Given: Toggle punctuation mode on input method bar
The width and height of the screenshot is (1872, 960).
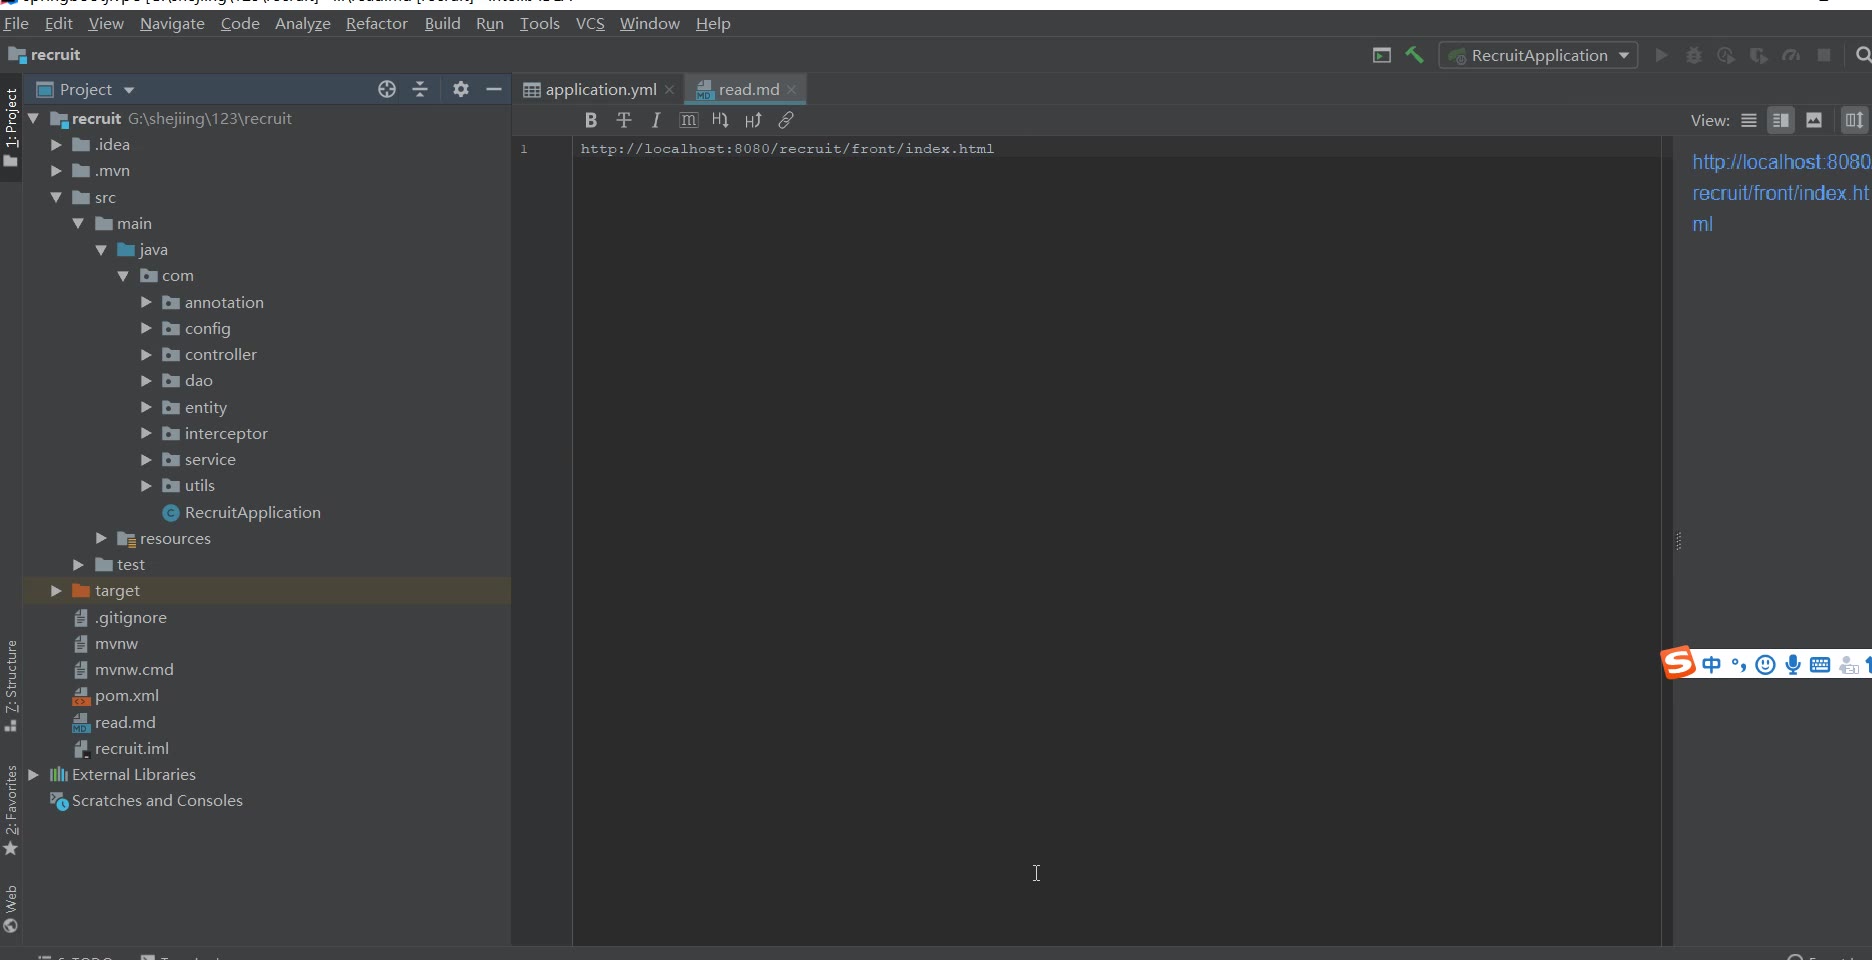Looking at the screenshot, I should click(x=1739, y=665).
